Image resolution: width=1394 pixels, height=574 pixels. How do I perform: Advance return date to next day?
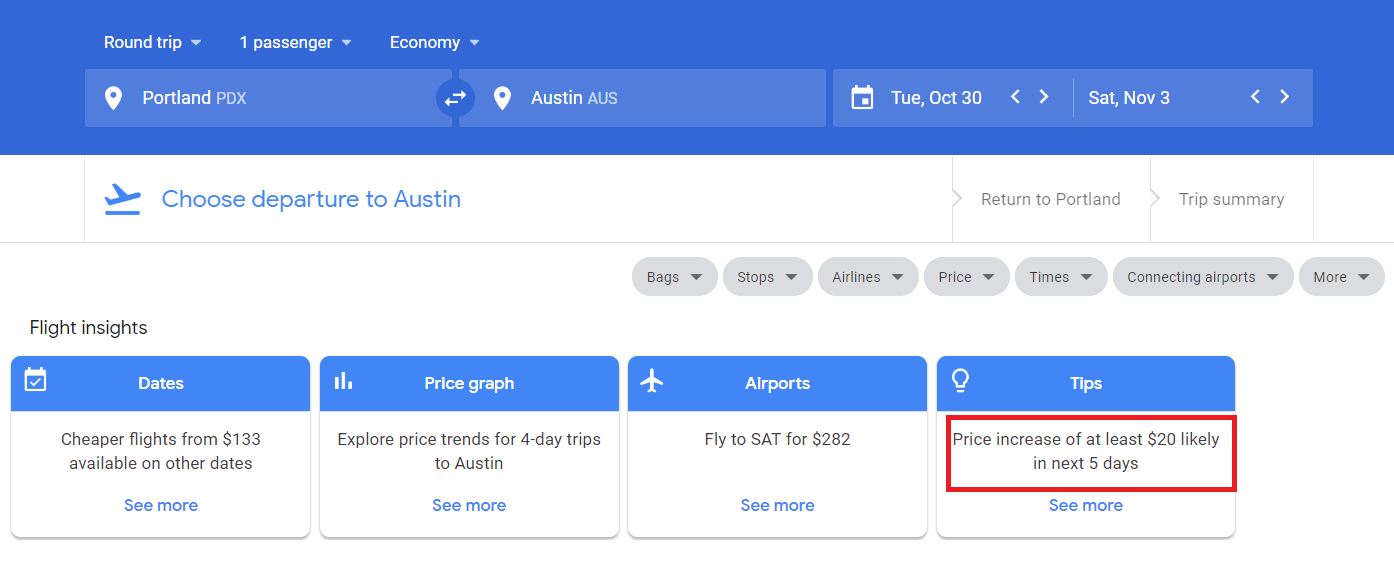pyautogui.click(x=1285, y=97)
